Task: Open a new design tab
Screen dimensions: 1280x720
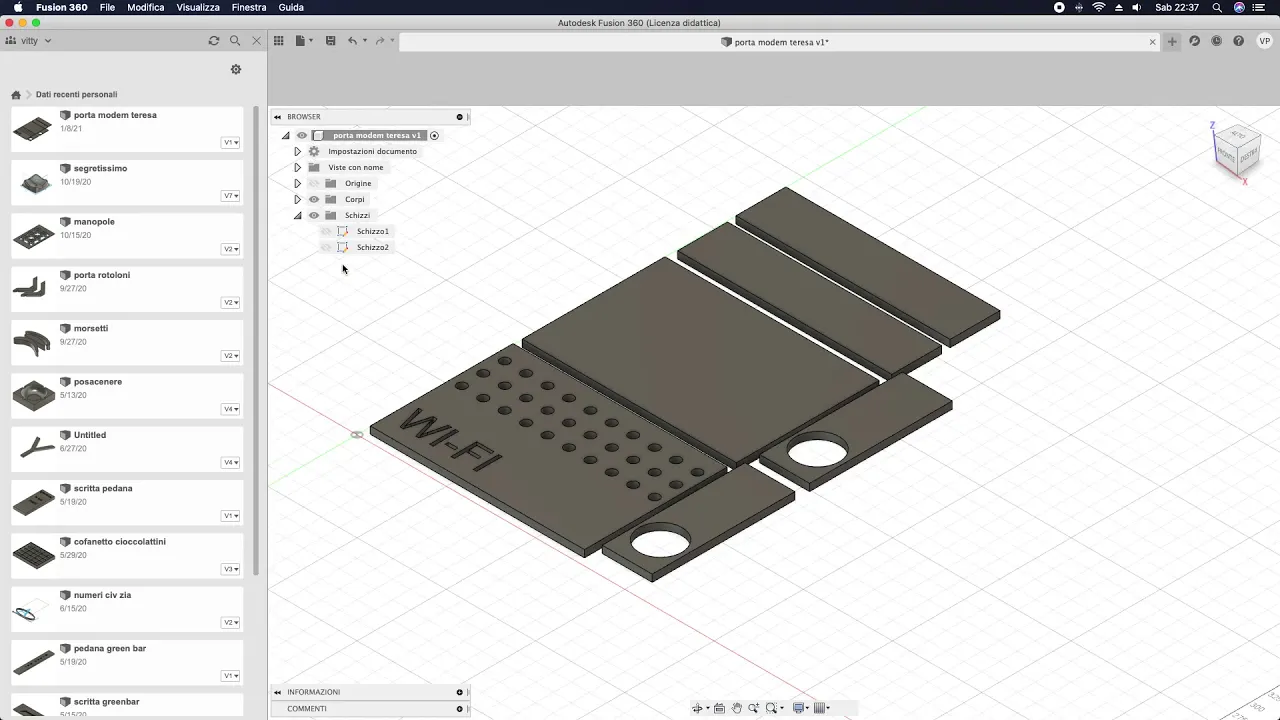Action: pos(1172,41)
